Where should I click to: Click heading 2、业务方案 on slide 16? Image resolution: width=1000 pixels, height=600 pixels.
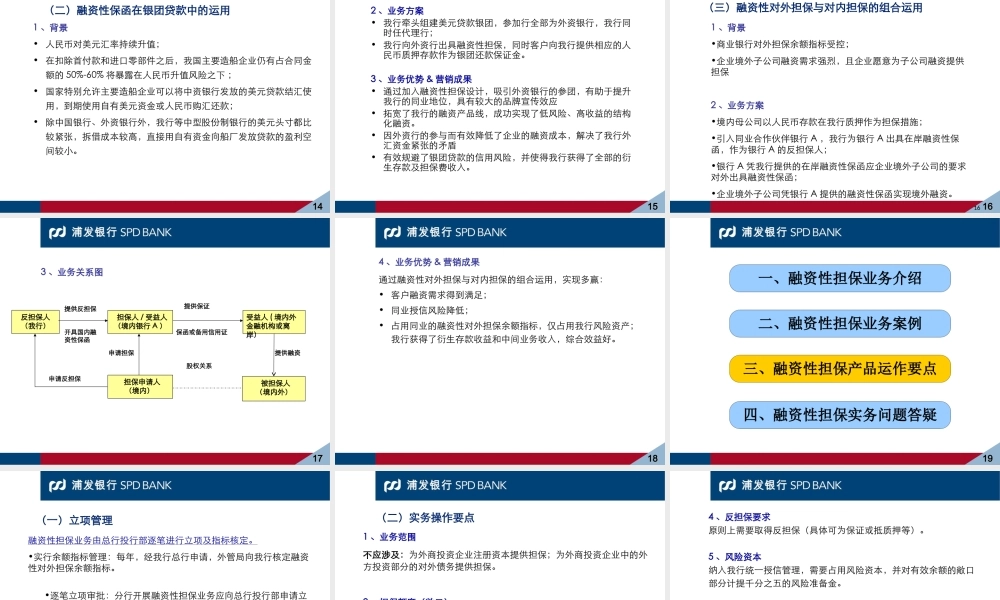(x=737, y=105)
